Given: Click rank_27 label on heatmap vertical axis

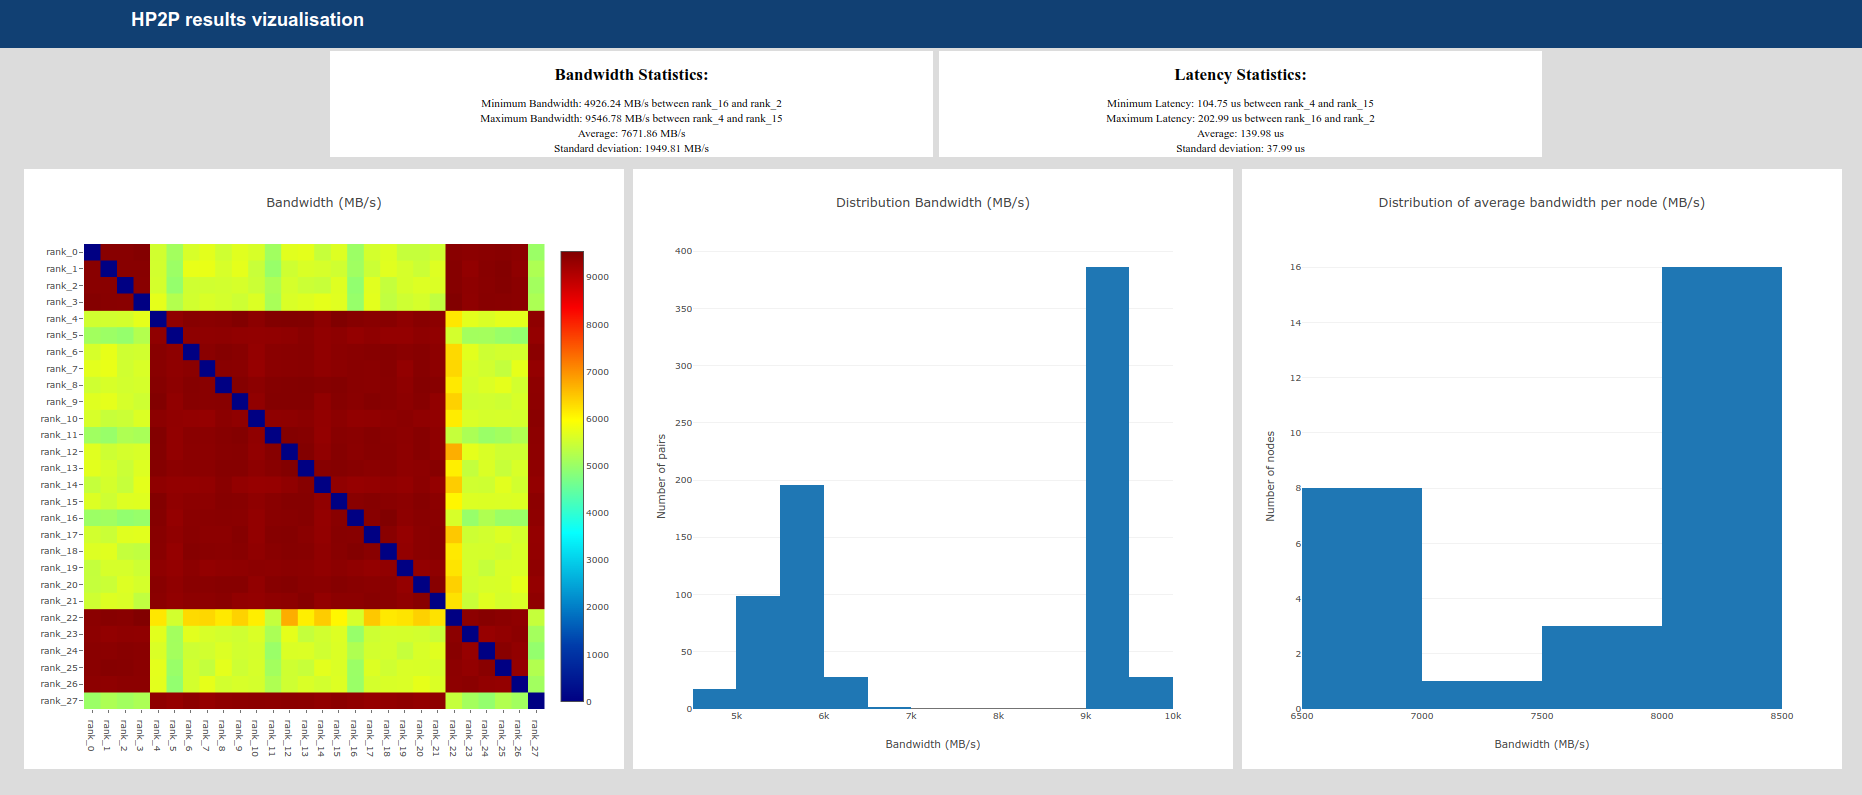Looking at the screenshot, I should [59, 701].
